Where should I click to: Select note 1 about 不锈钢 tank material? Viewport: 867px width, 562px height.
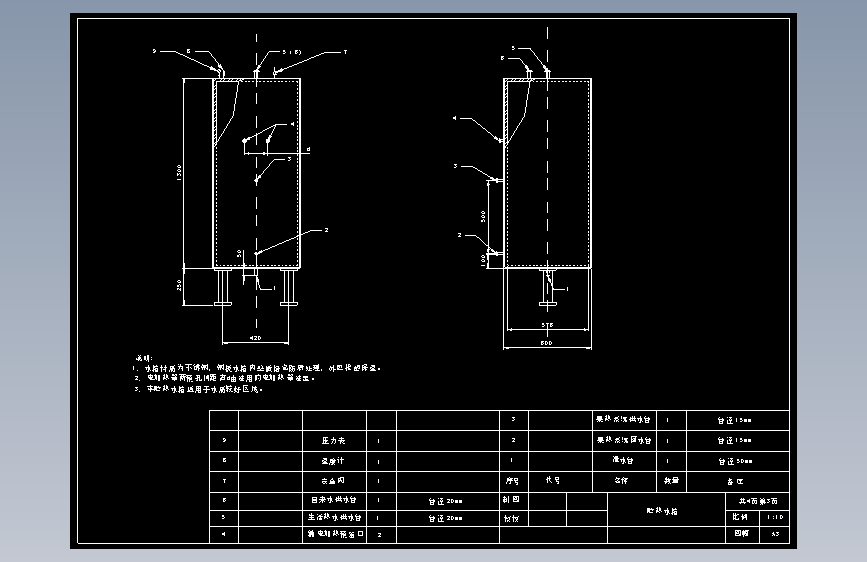[x=257, y=368]
